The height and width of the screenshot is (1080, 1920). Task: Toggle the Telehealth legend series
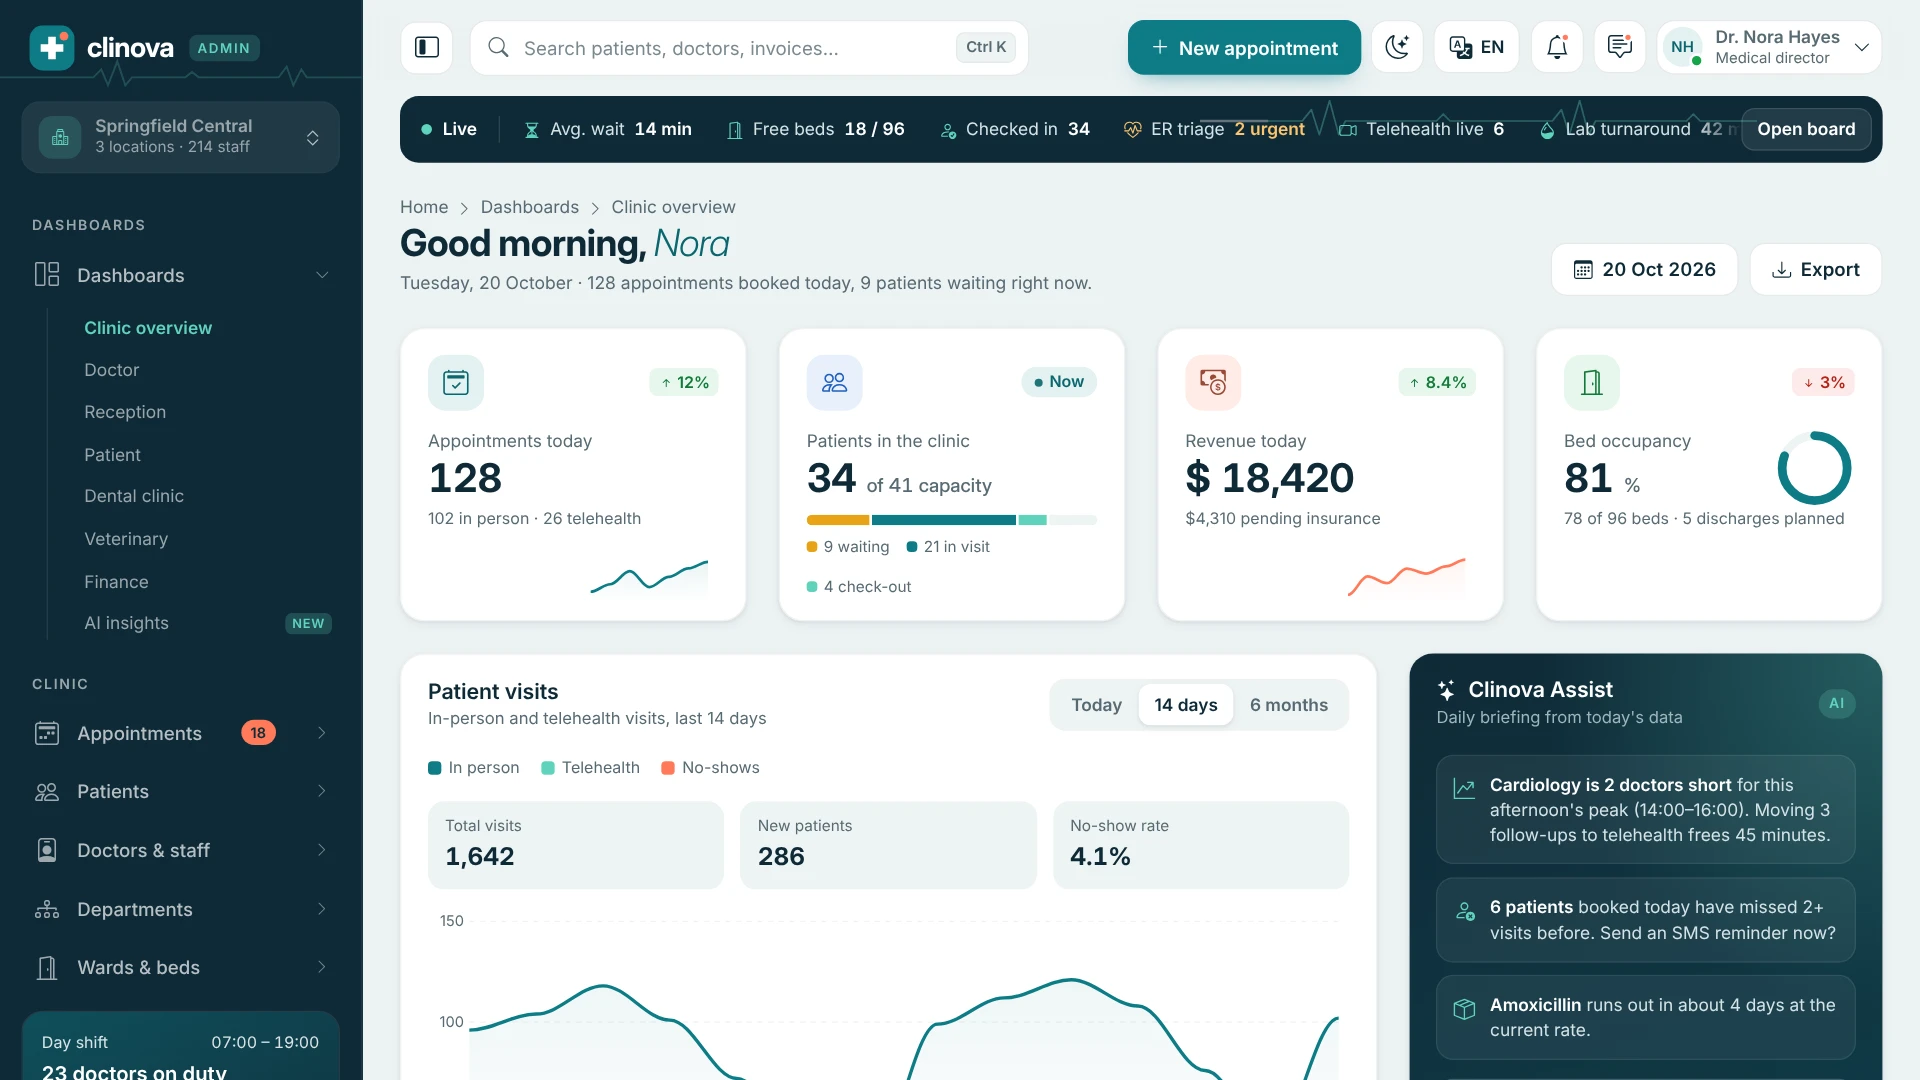[x=590, y=768]
